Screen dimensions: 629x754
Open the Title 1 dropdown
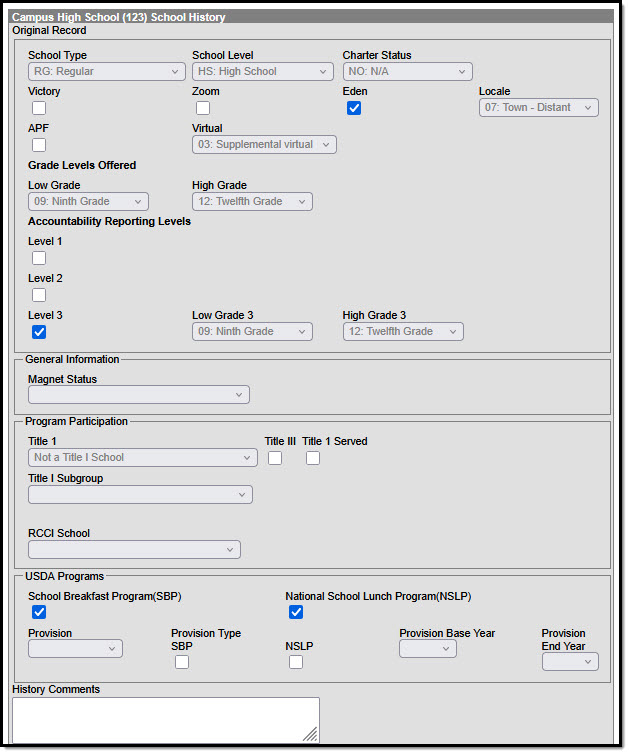click(x=143, y=457)
